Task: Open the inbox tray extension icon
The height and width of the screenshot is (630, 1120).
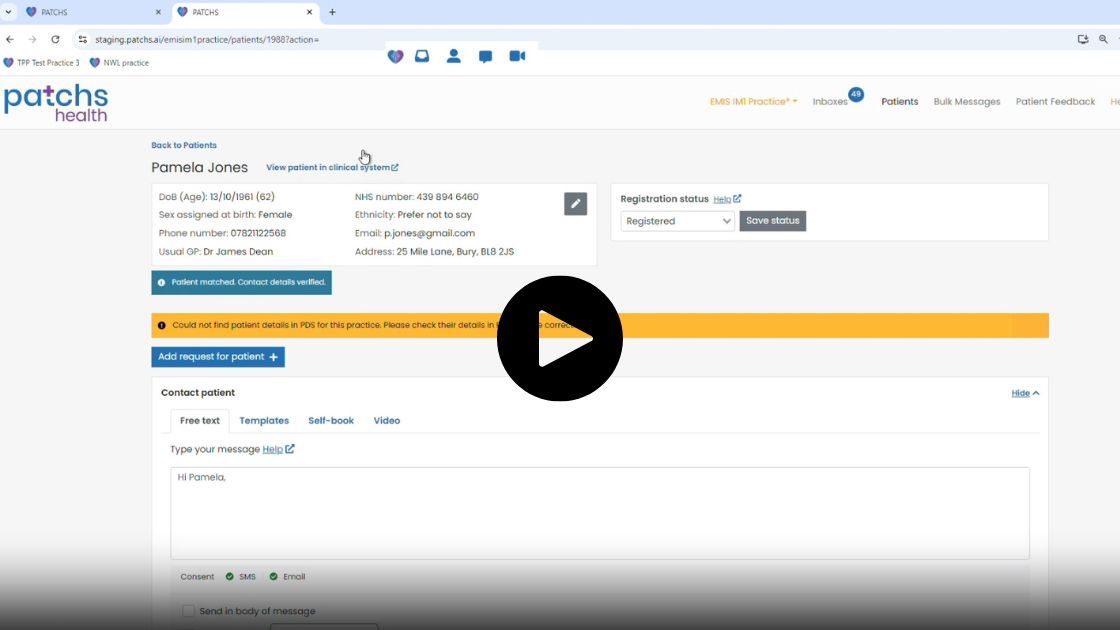Action: (422, 56)
